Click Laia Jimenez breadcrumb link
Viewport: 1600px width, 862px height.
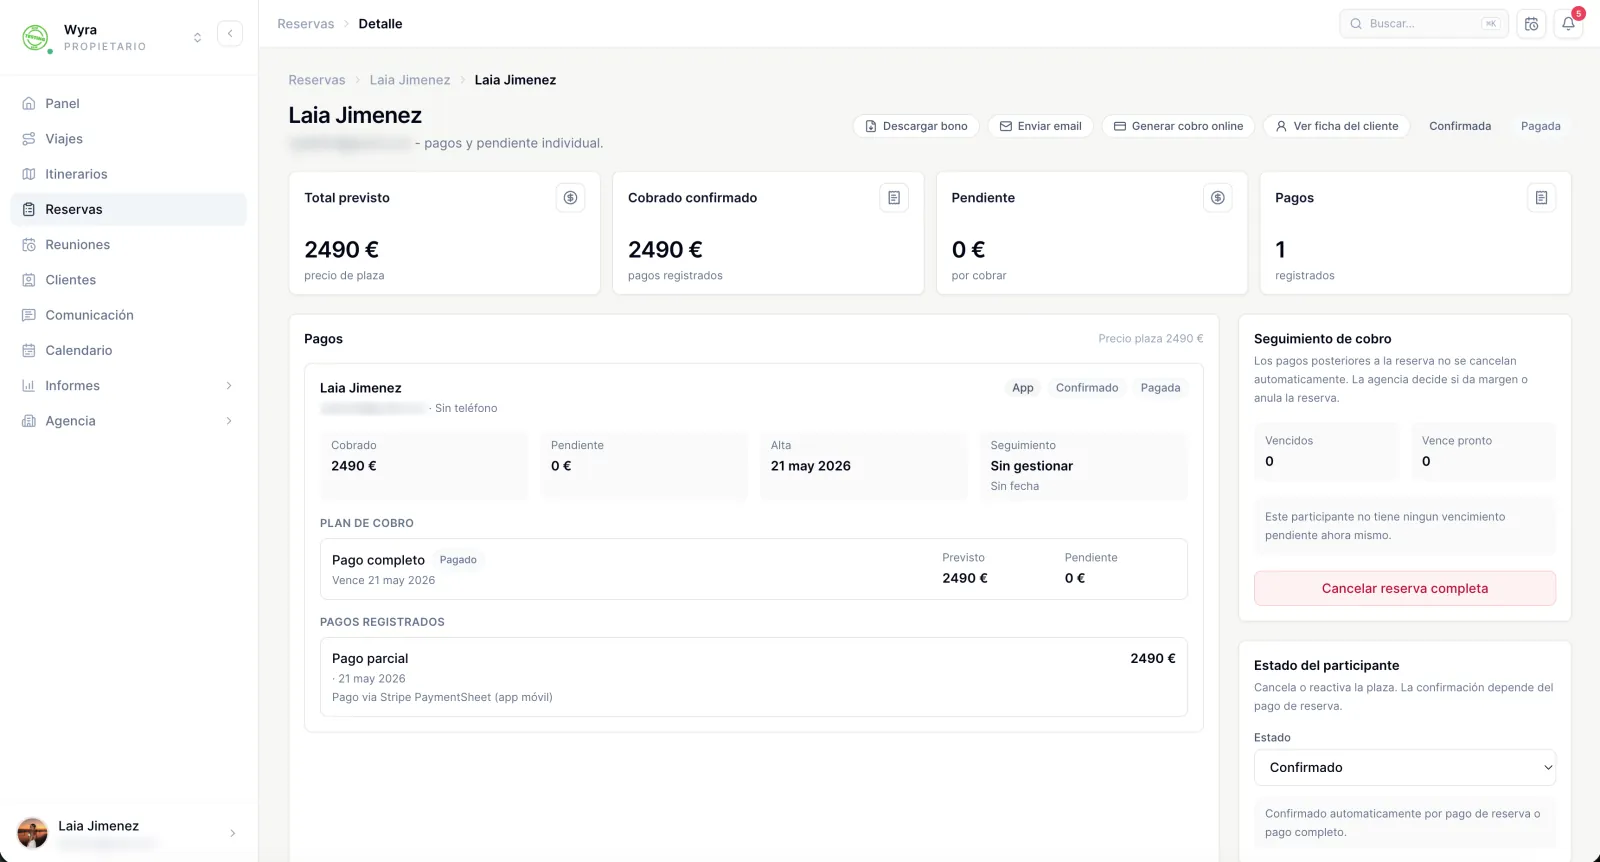[410, 80]
